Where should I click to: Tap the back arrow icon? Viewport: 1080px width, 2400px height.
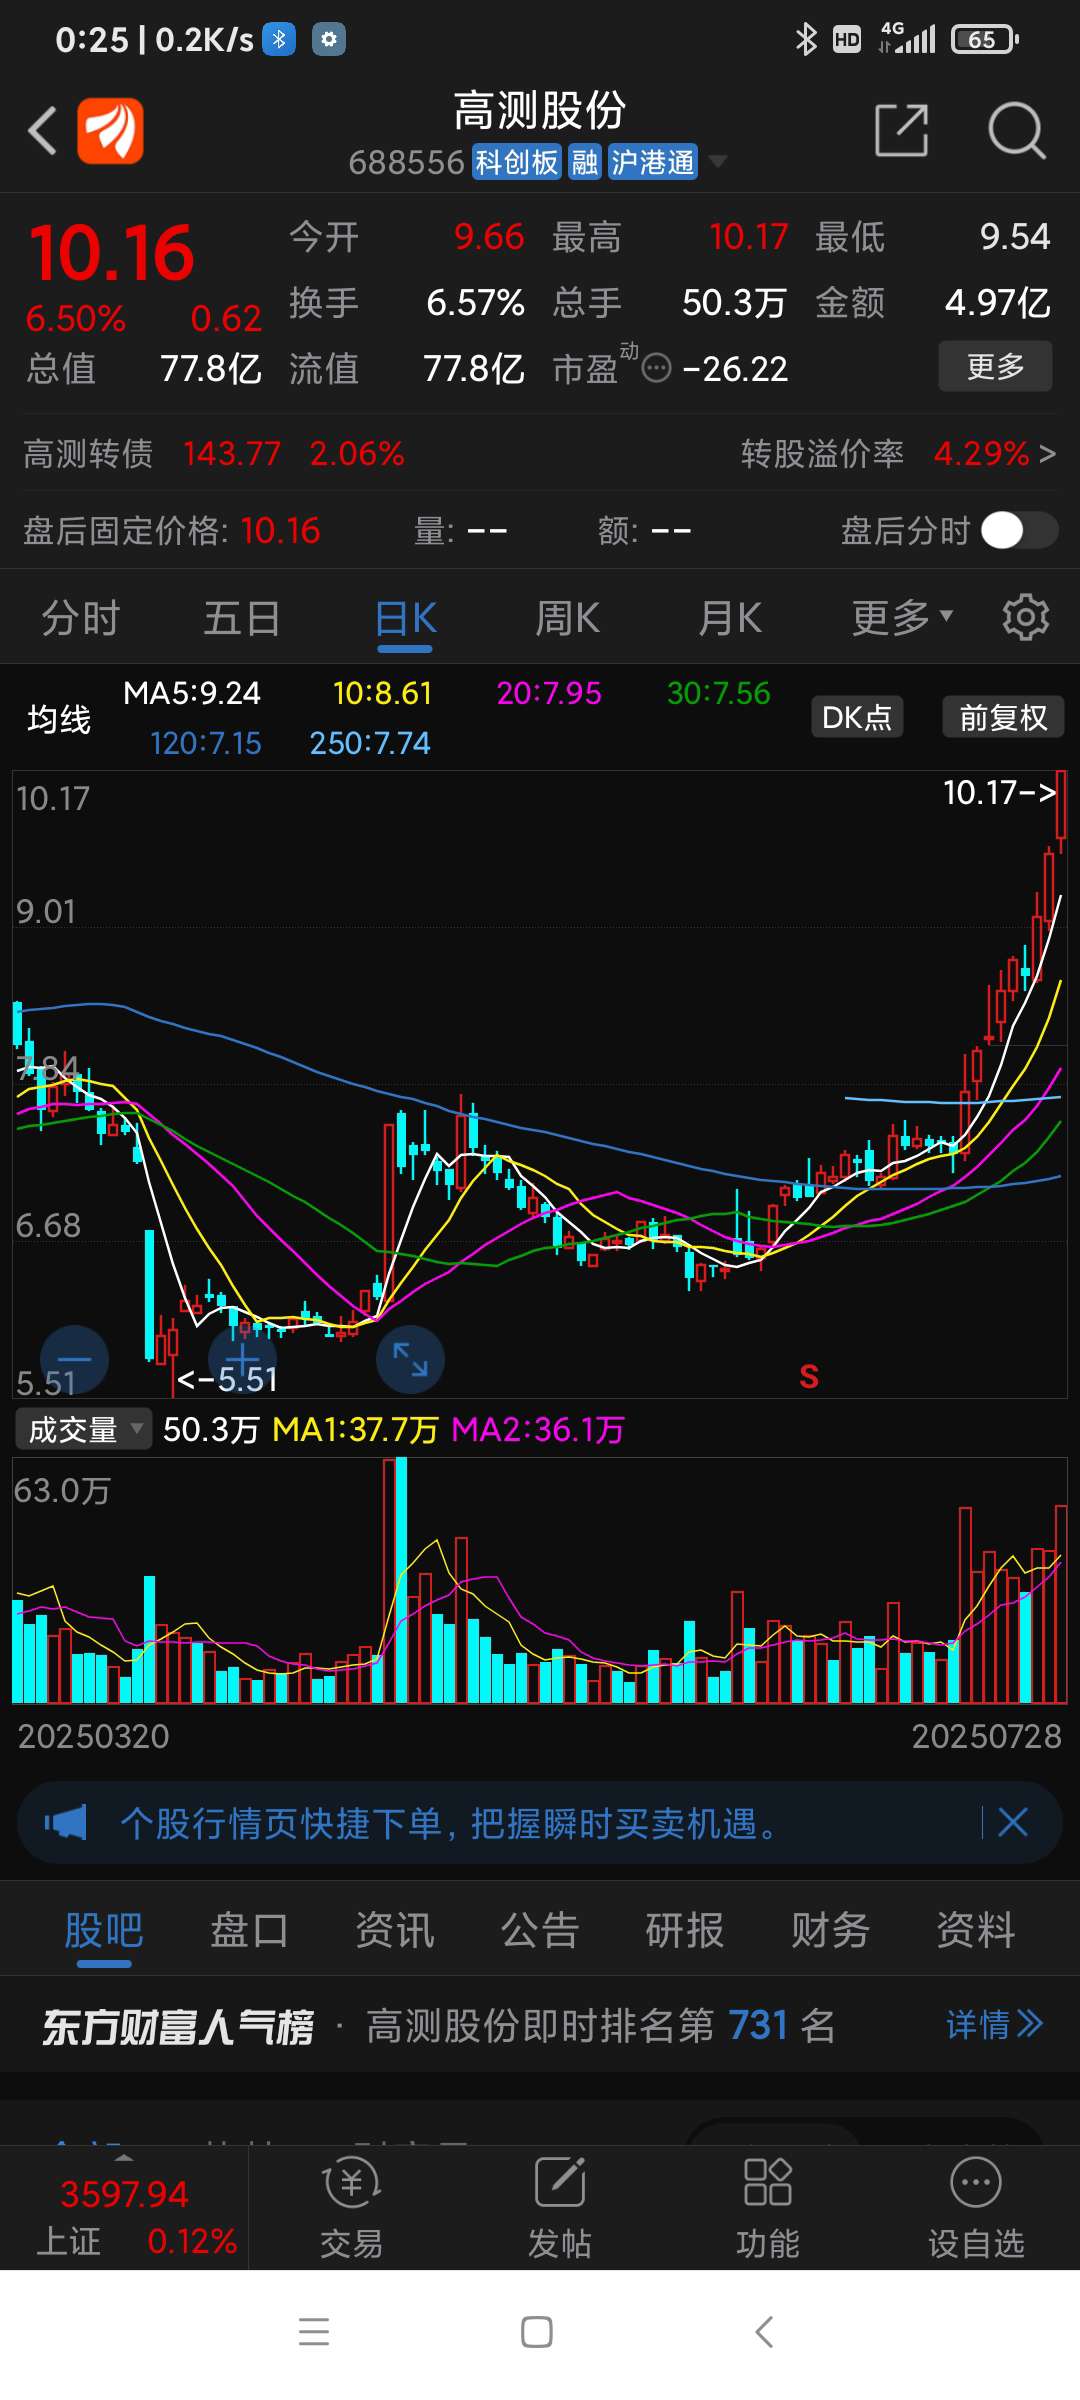[x=42, y=131]
